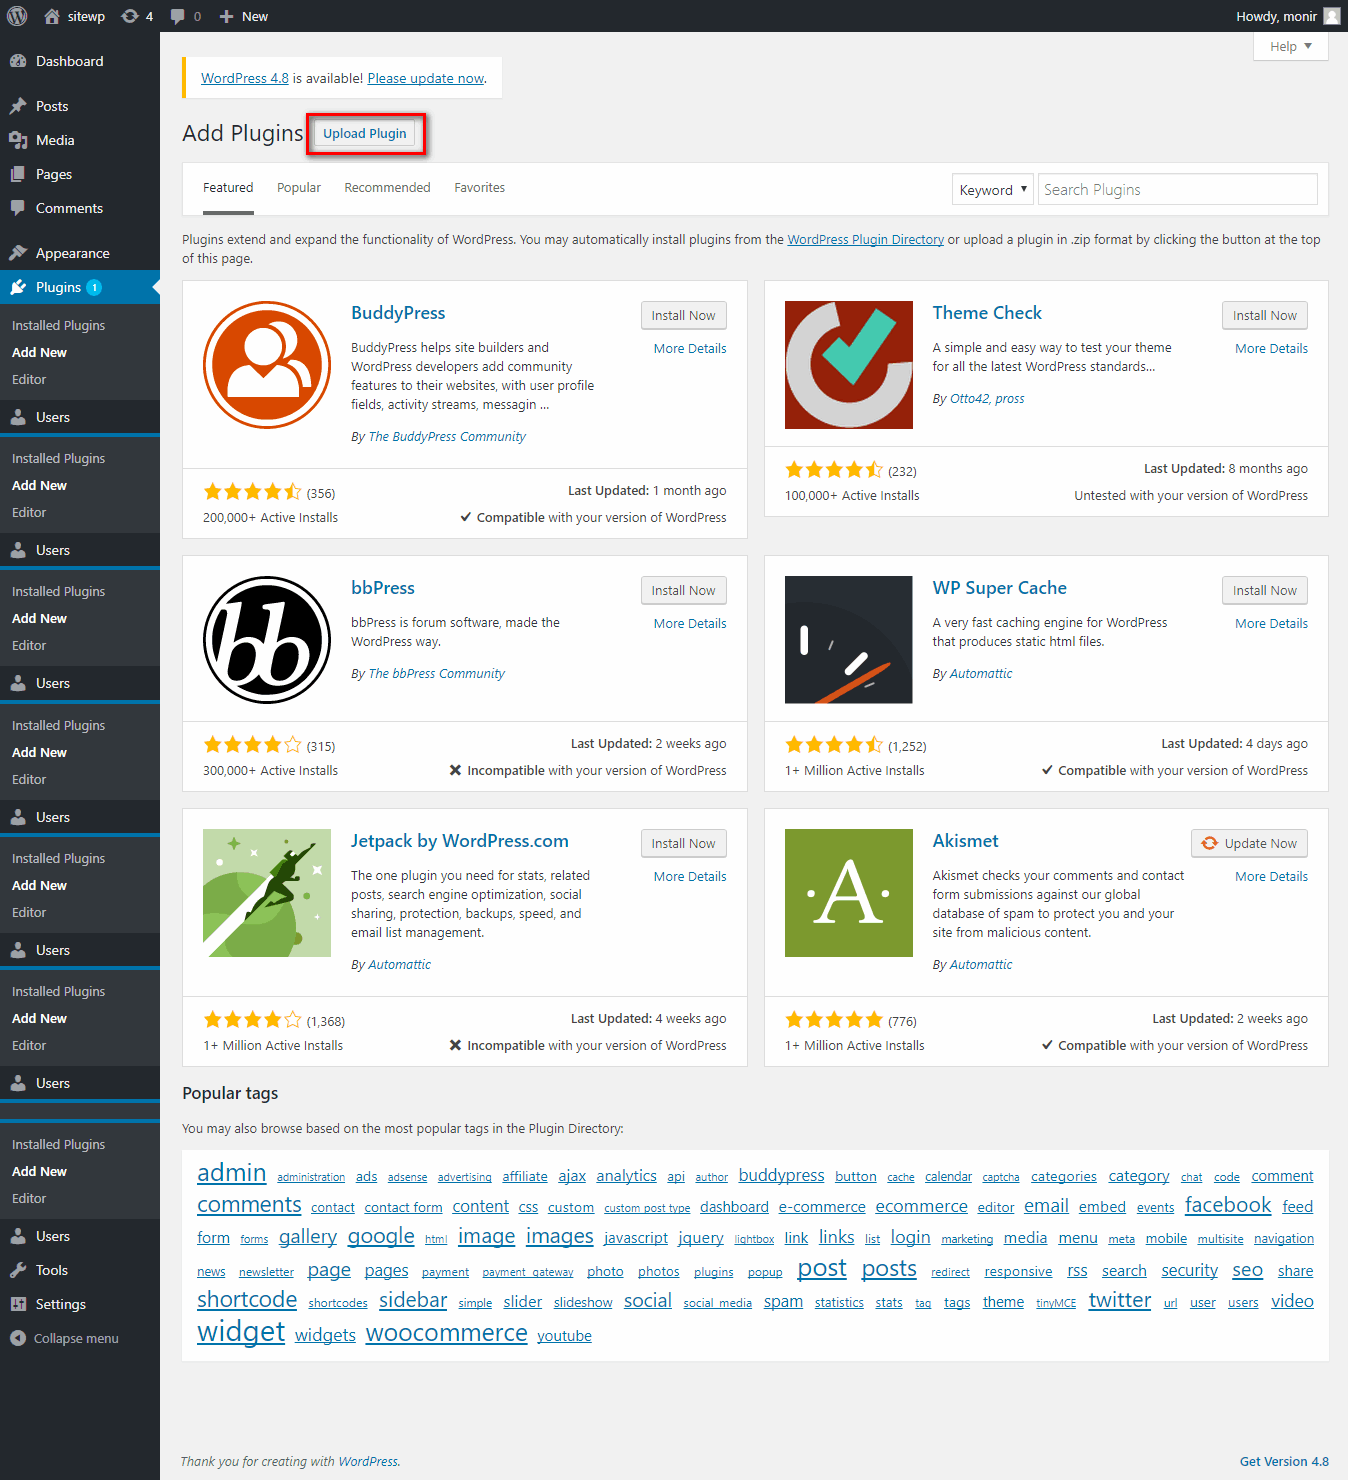Open the Media library in the sidebar
This screenshot has width=1348, height=1480.
point(80,140)
